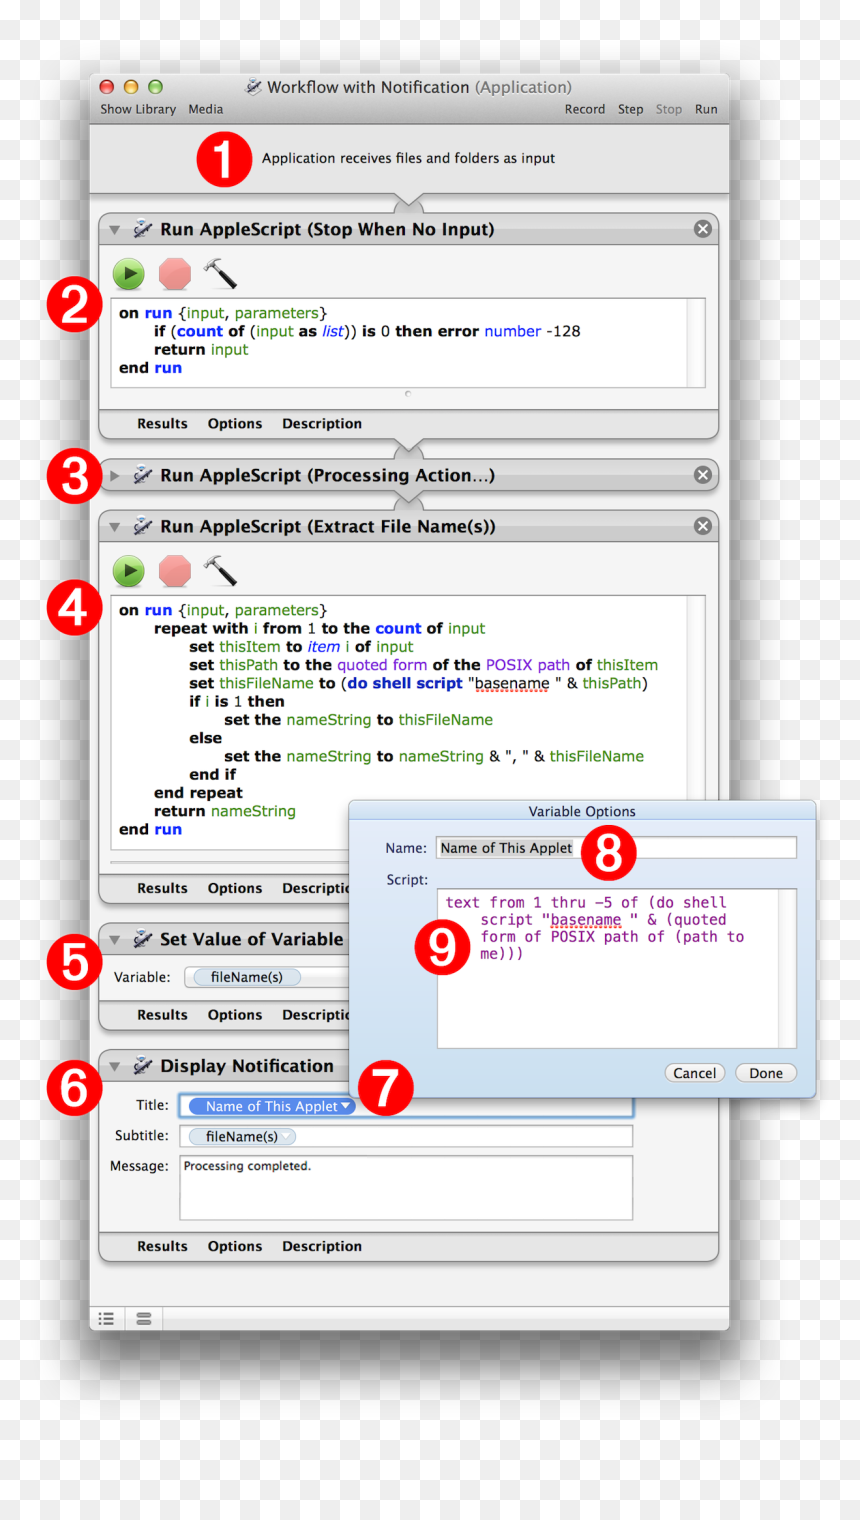Show Results of Set Value of Variable
Image resolution: width=860 pixels, height=1520 pixels.
pos(162,1015)
